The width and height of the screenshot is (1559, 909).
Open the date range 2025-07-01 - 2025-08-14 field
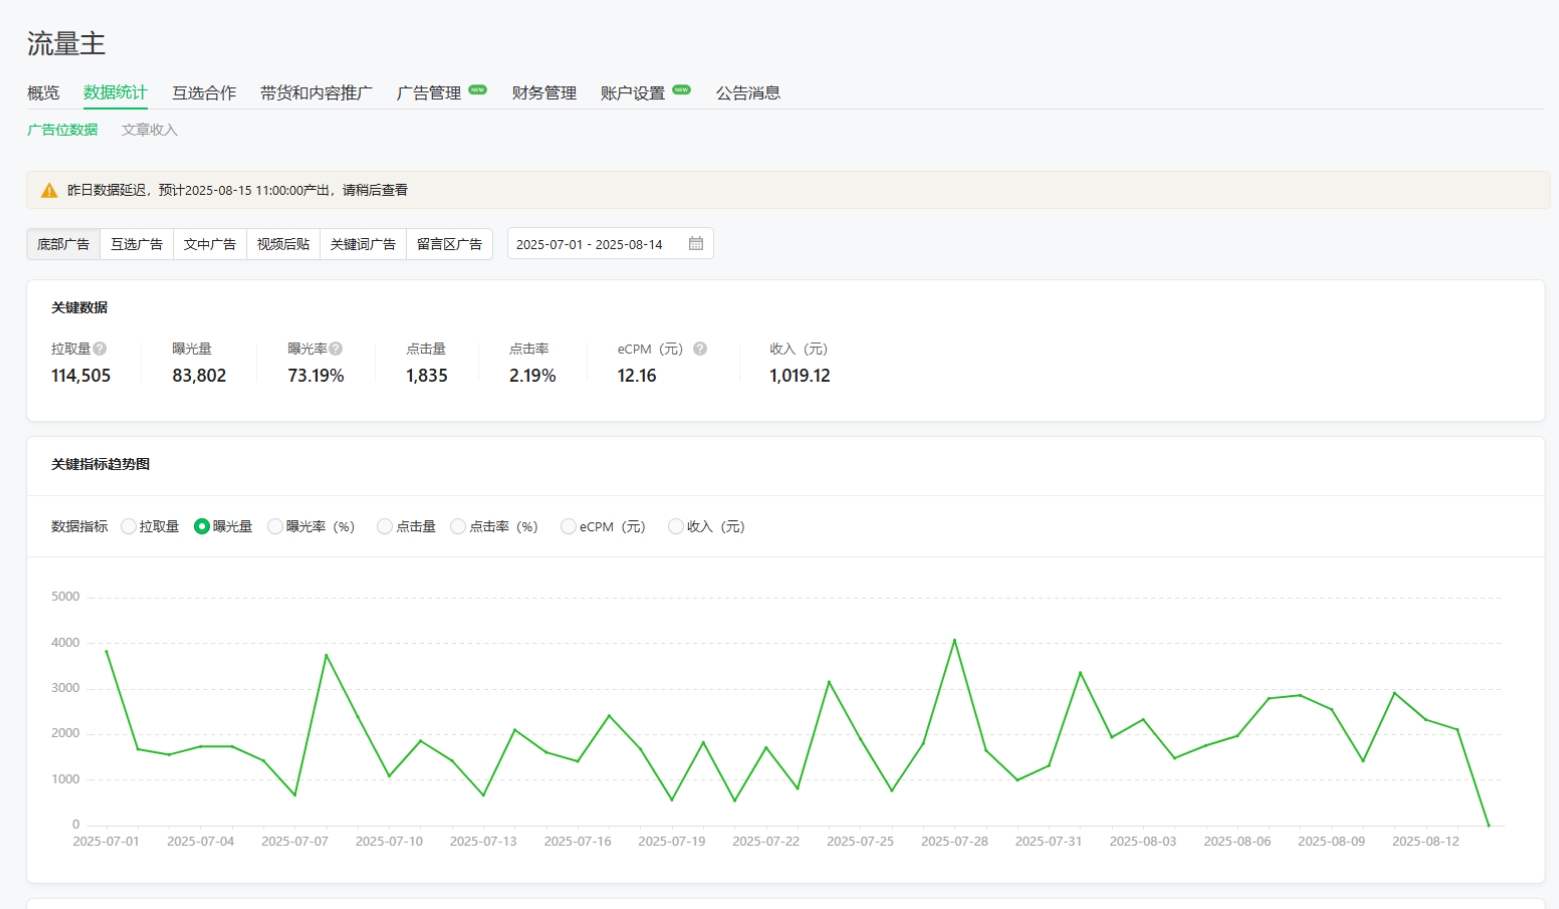(x=610, y=244)
